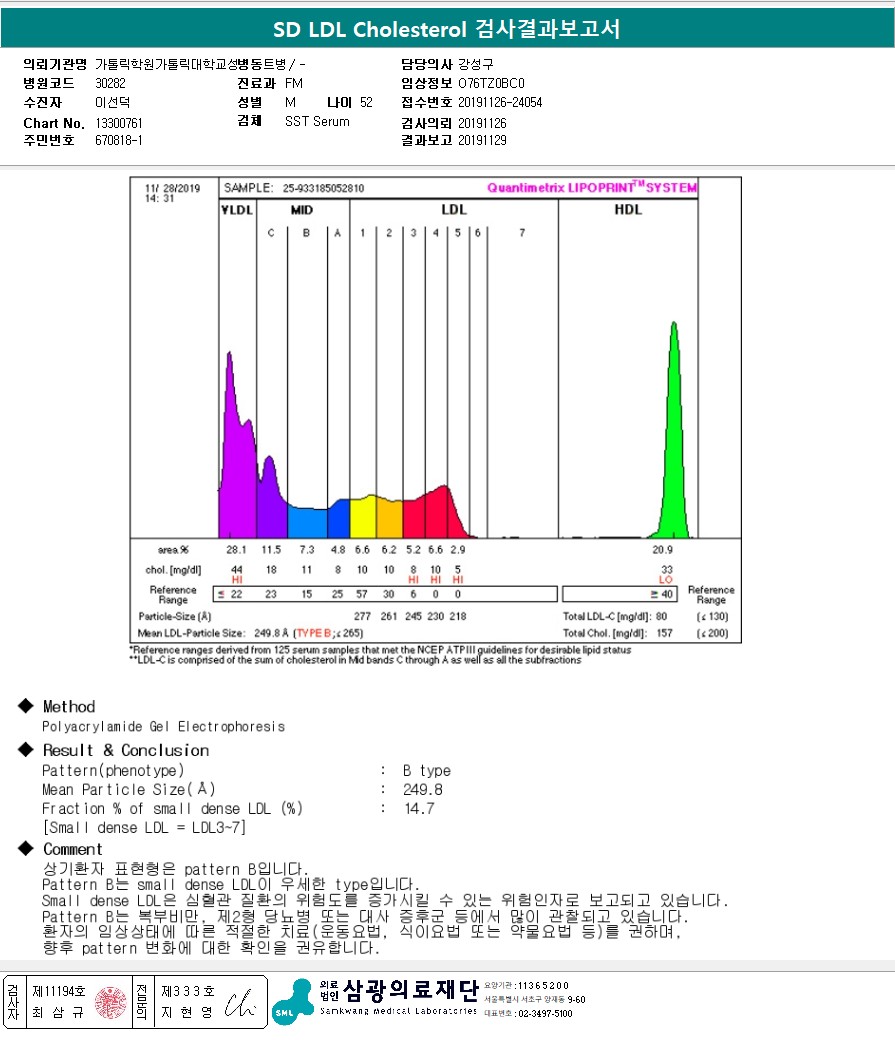Click the SML teal logo icon
The width and height of the screenshot is (895, 1040).
click(x=292, y=1002)
